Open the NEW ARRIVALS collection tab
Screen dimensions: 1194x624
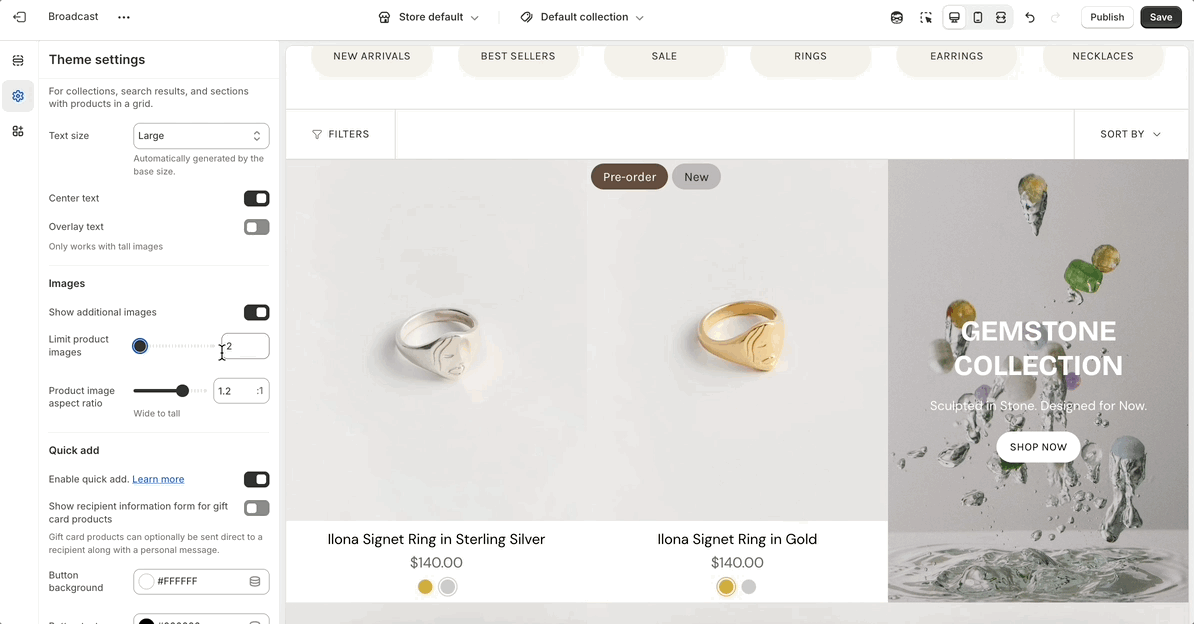372,56
